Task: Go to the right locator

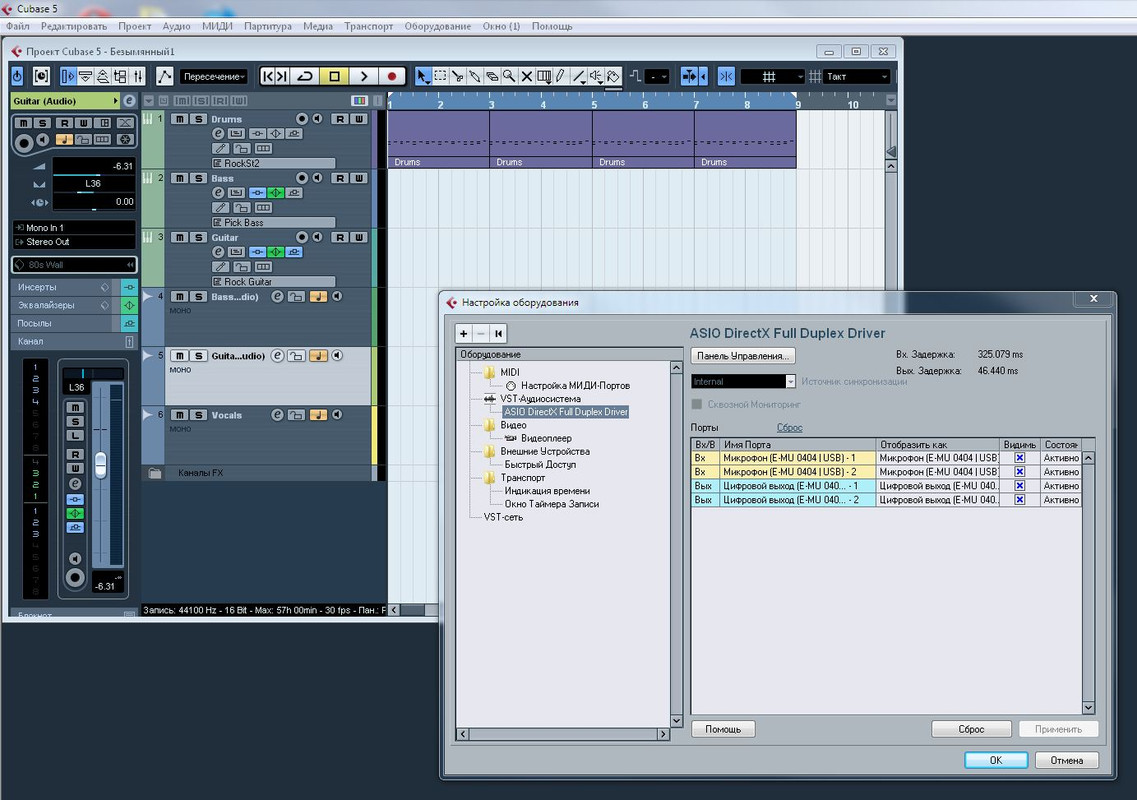Action: pyautogui.click(x=283, y=76)
